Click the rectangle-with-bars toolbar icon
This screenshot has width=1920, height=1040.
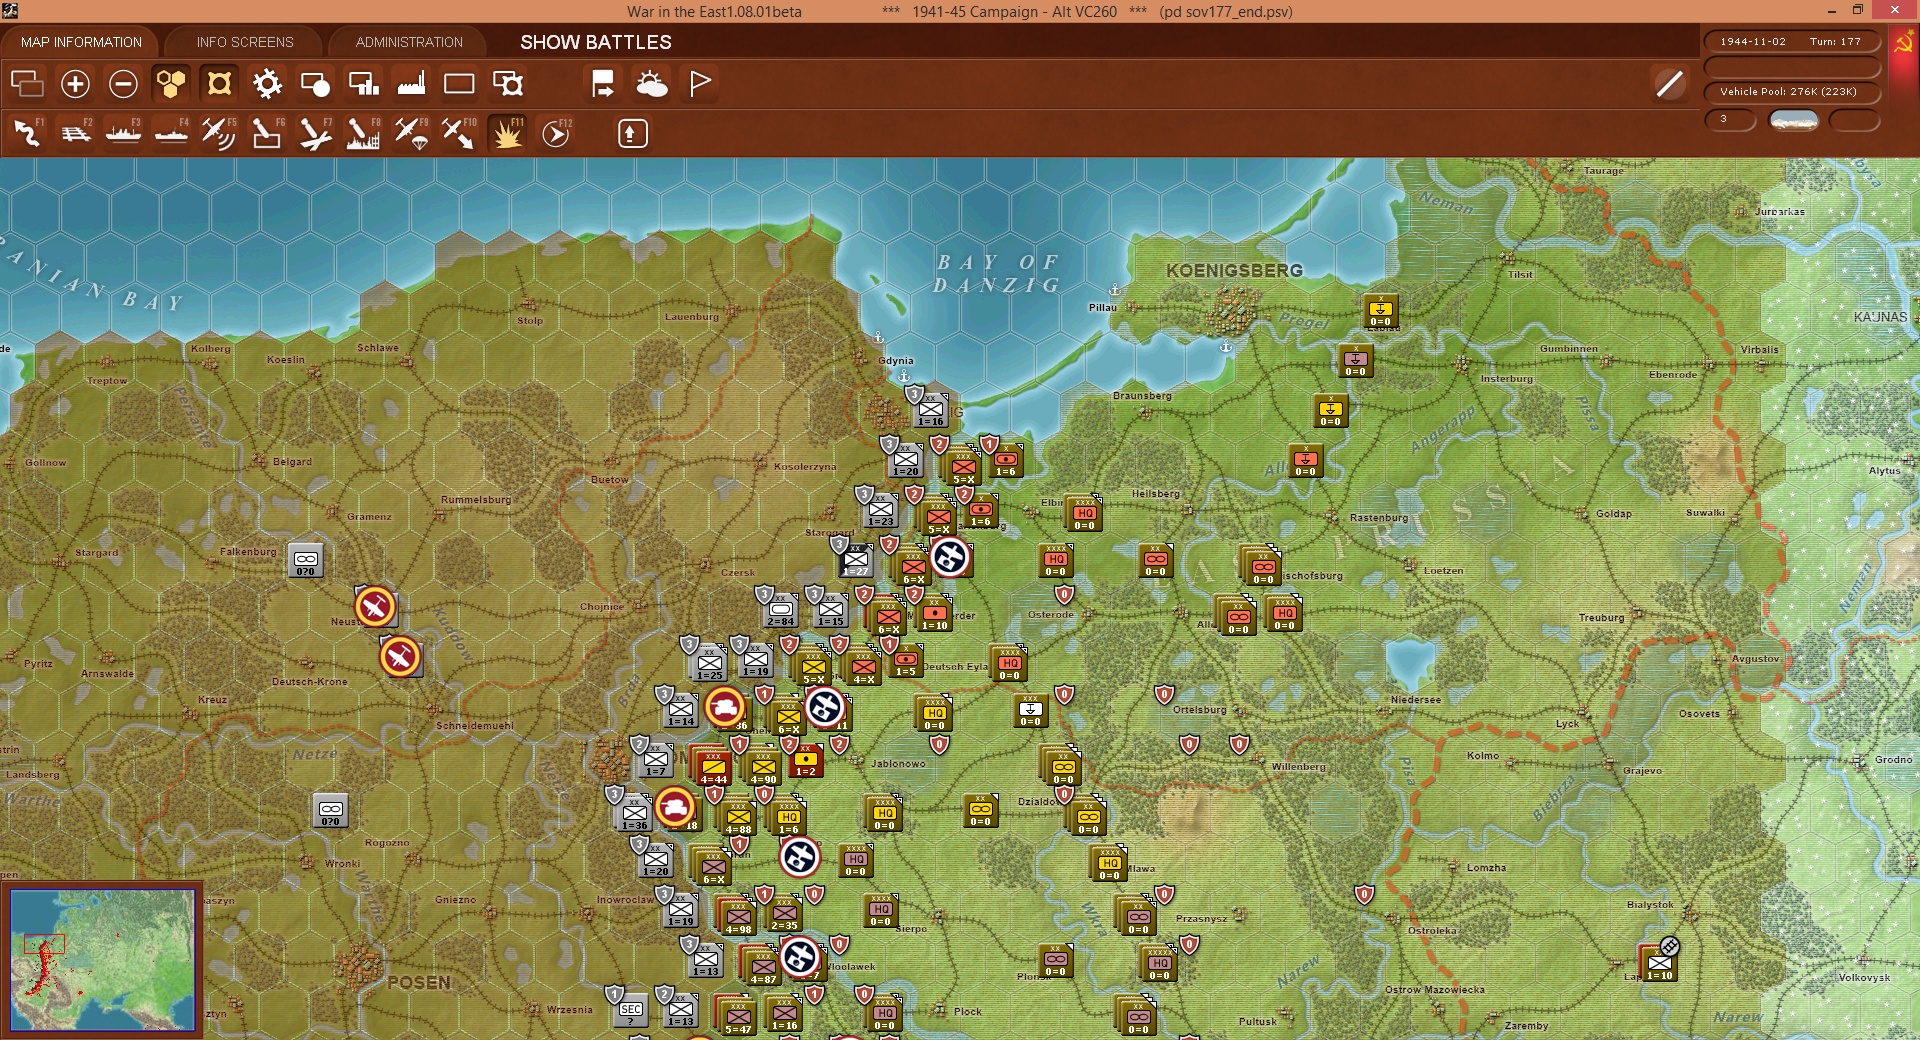coord(363,84)
